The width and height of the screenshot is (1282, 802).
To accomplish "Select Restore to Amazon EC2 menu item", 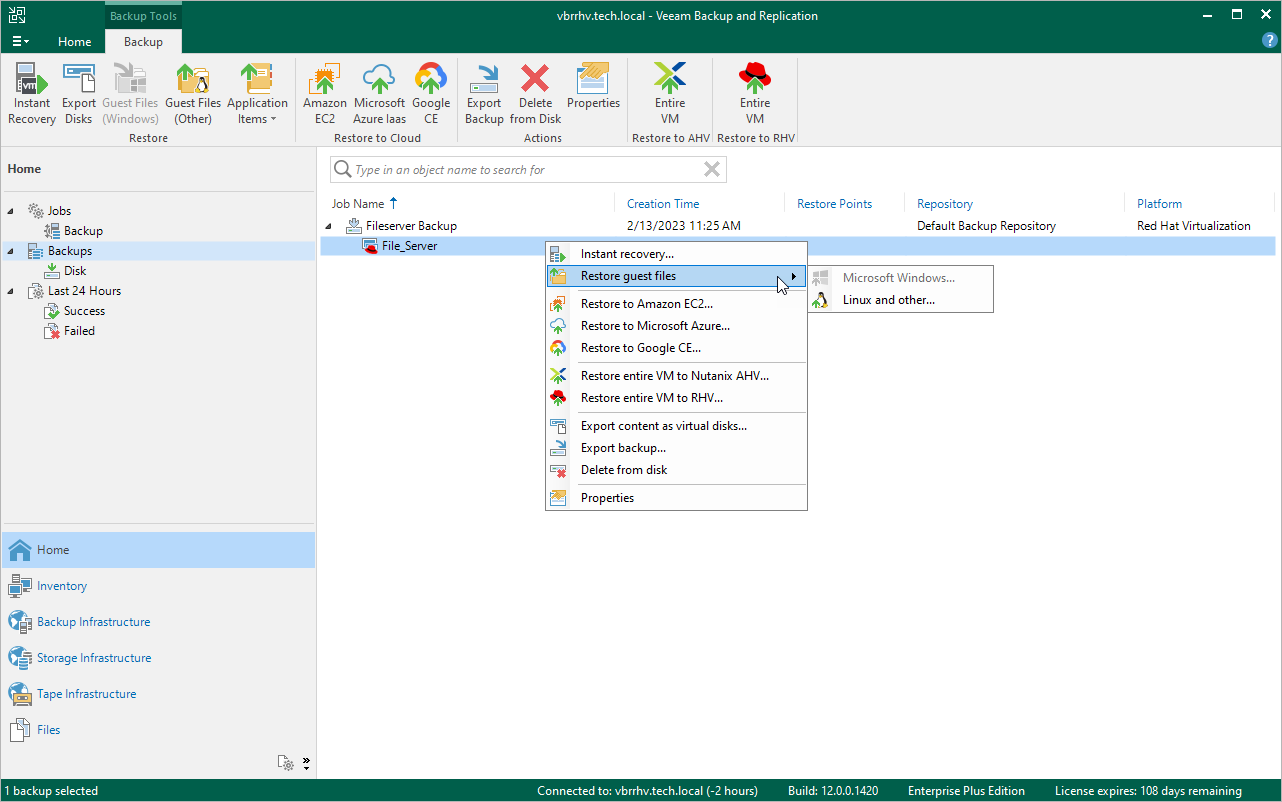I will tap(676, 304).
